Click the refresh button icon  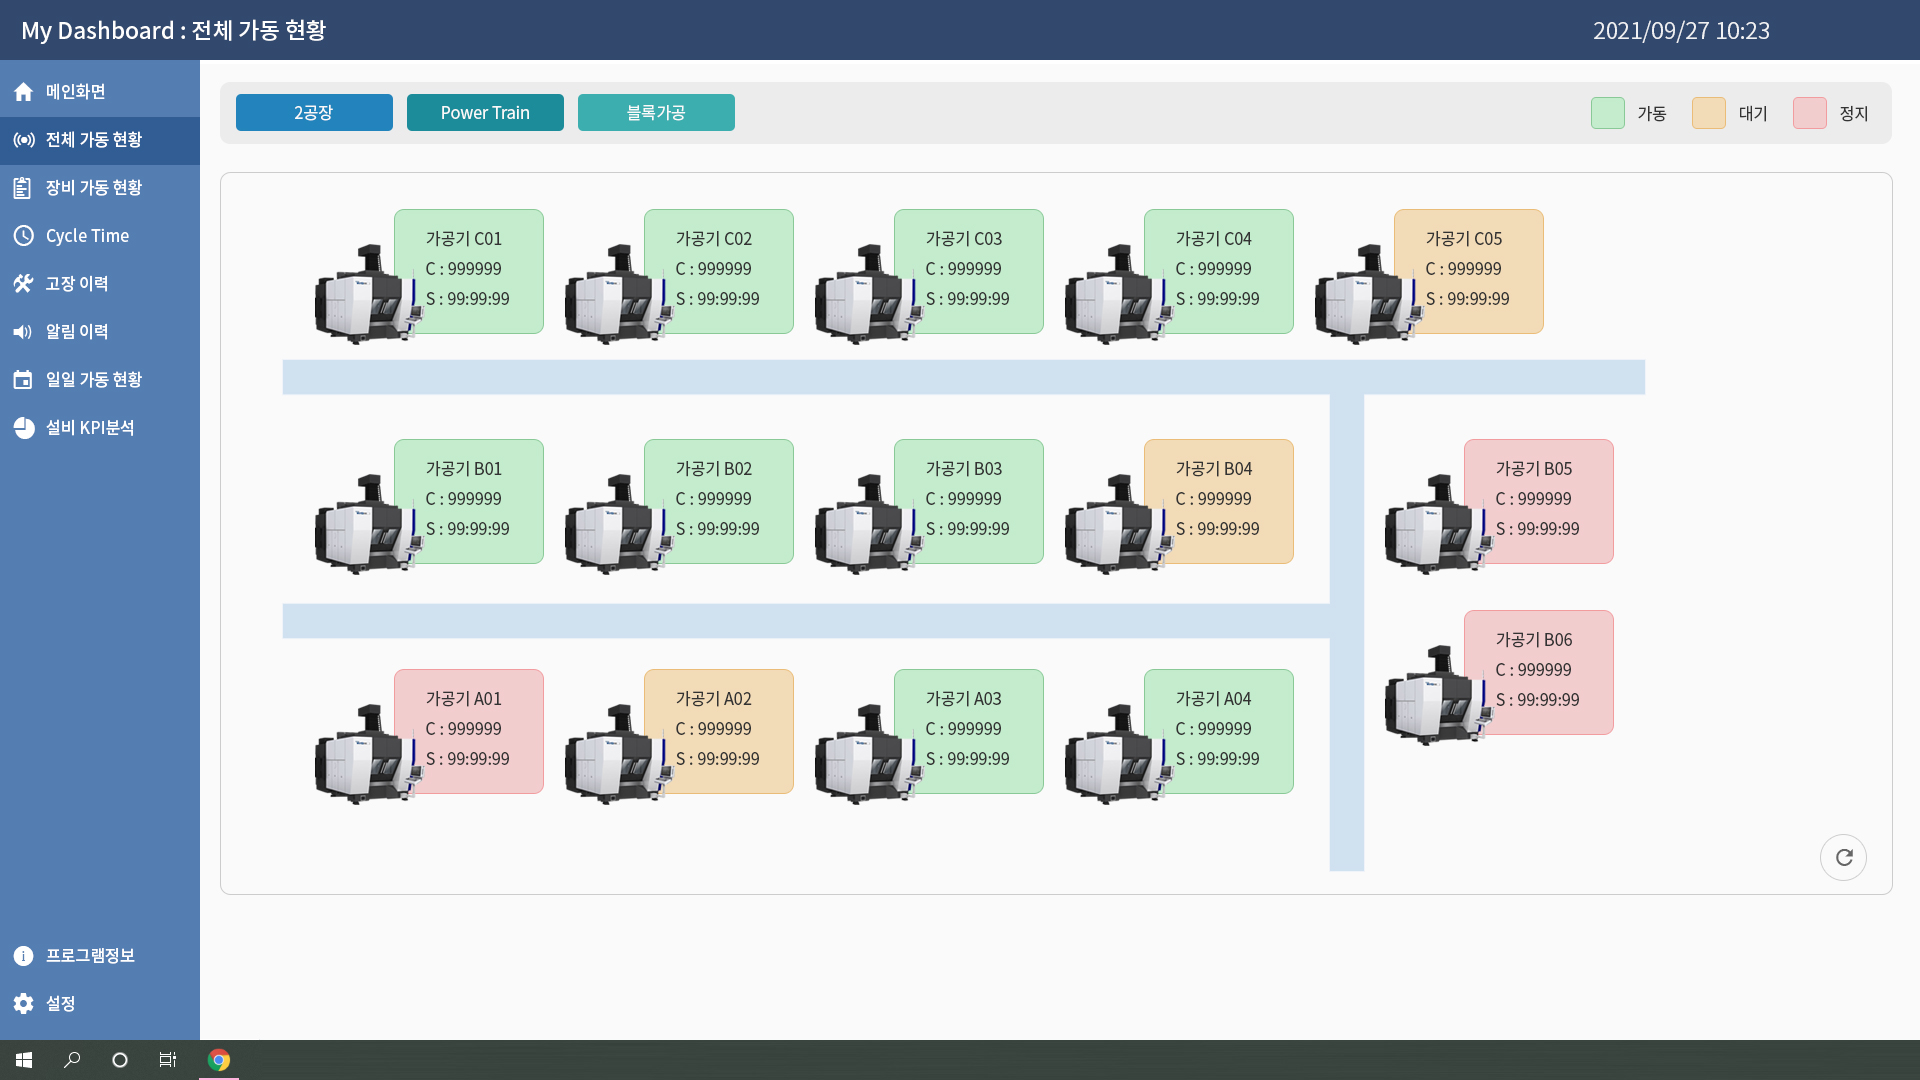pos(1843,857)
